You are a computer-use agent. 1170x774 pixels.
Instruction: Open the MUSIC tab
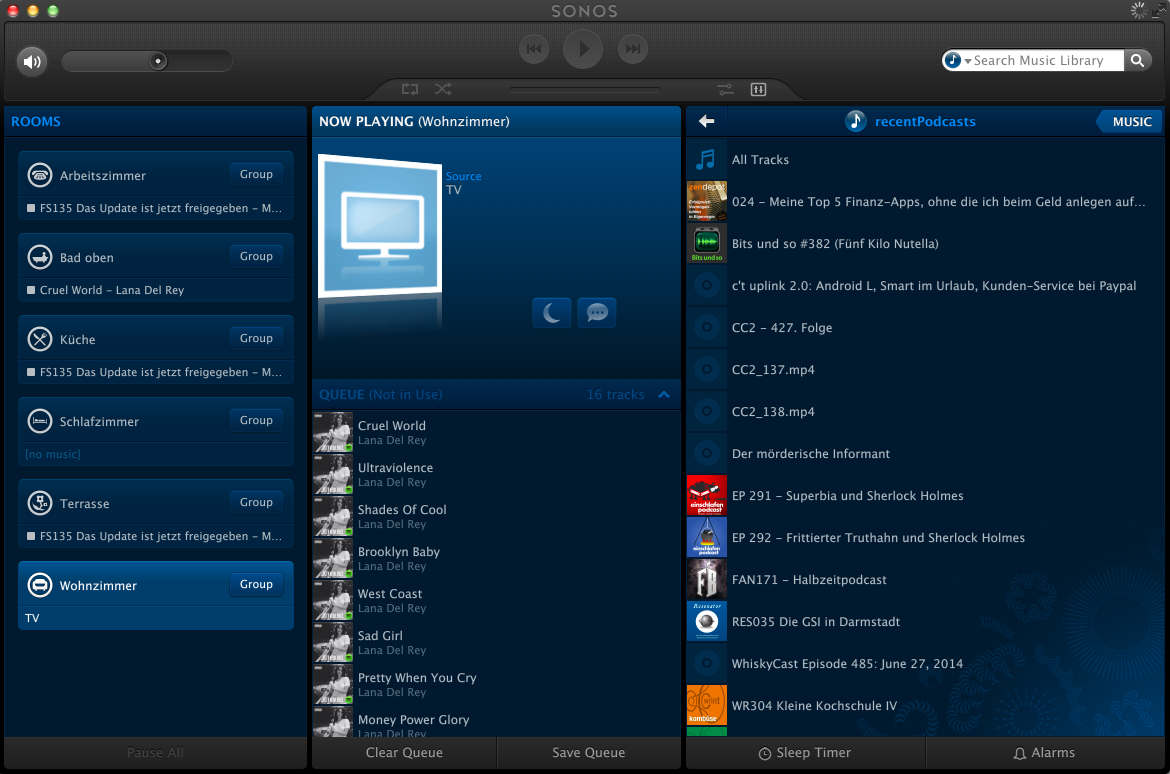[x=1131, y=122]
